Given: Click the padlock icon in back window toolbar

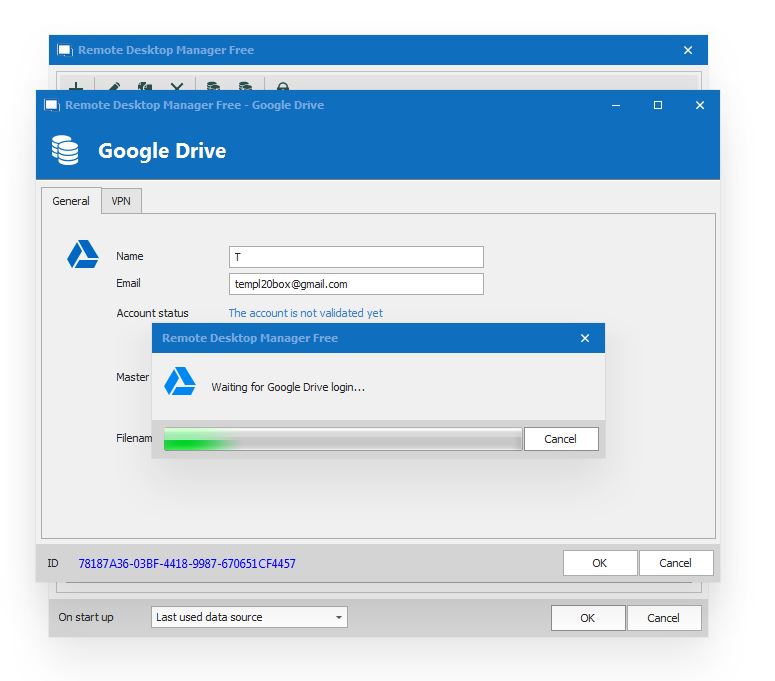Looking at the screenshot, I should [x=283, y=87].
